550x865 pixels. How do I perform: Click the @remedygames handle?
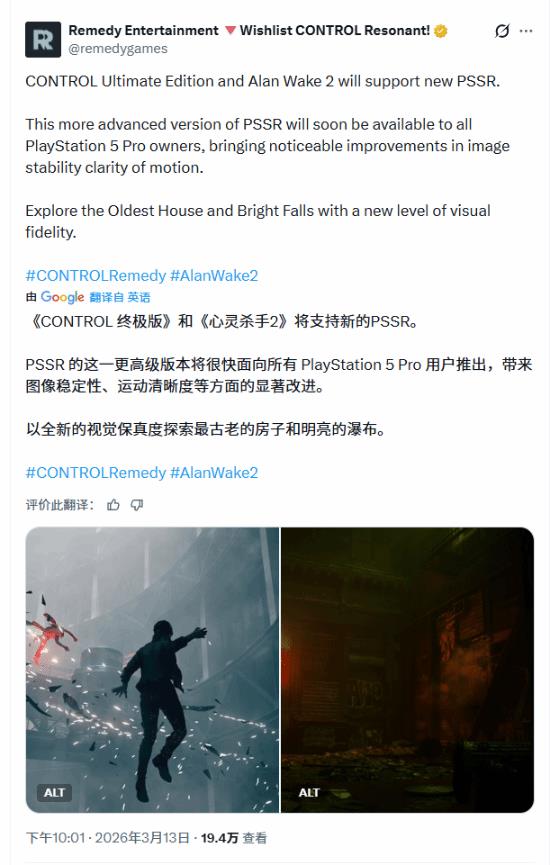(x=118, y=49)
